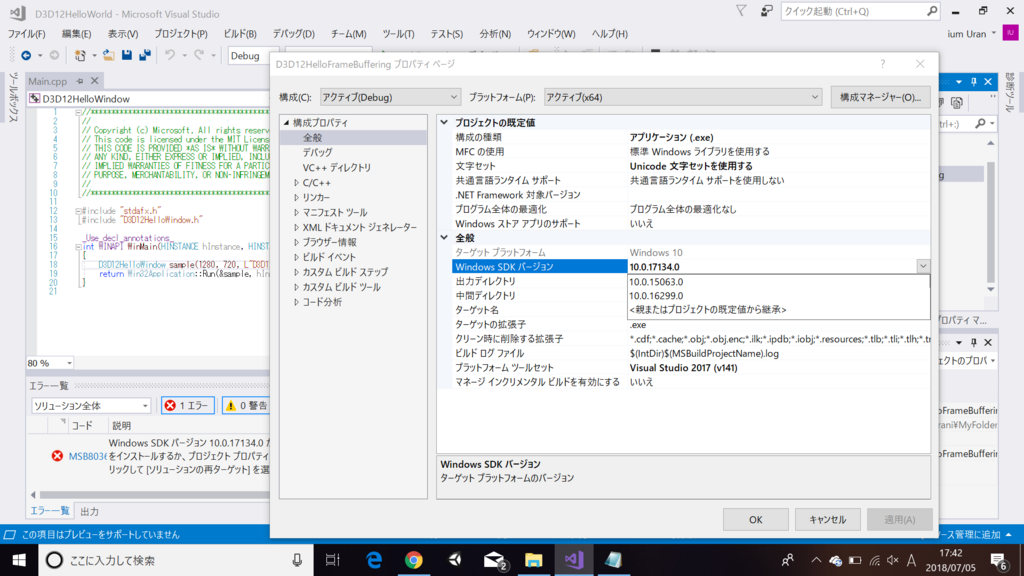Click the Navigate Backward toolbar arrow

tap(26, 56)
